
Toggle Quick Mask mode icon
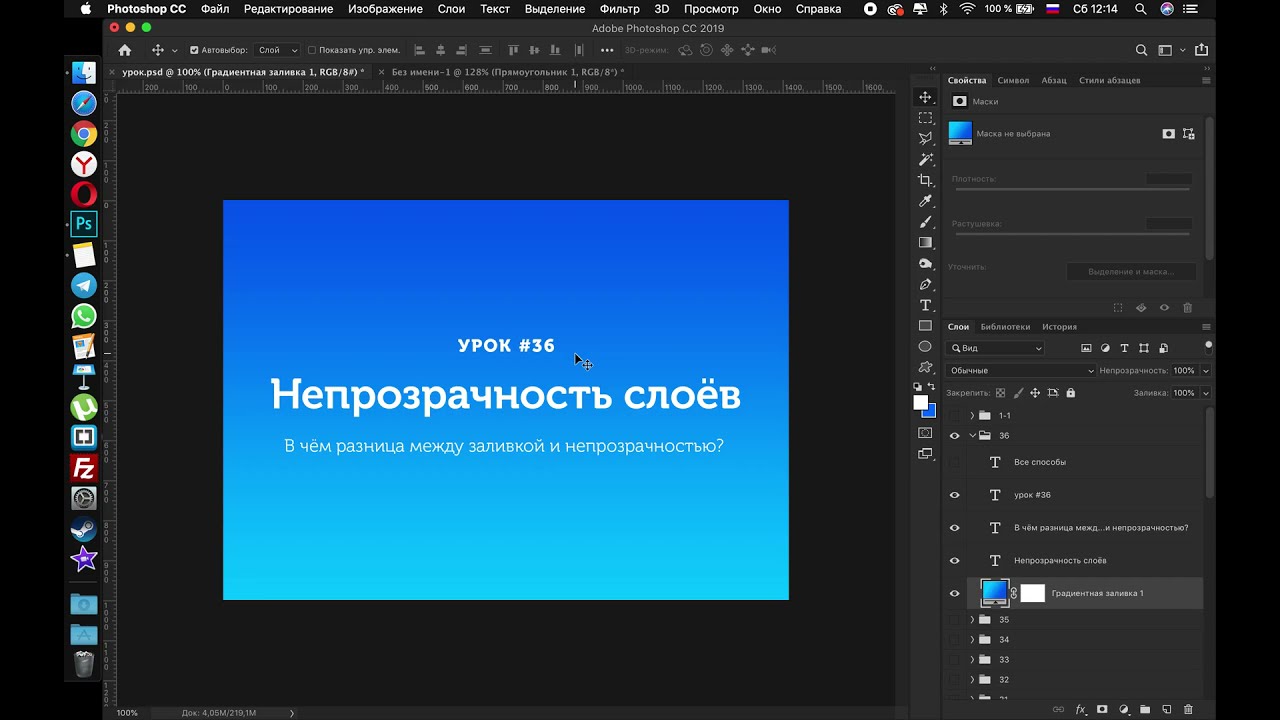pos(925,433)
